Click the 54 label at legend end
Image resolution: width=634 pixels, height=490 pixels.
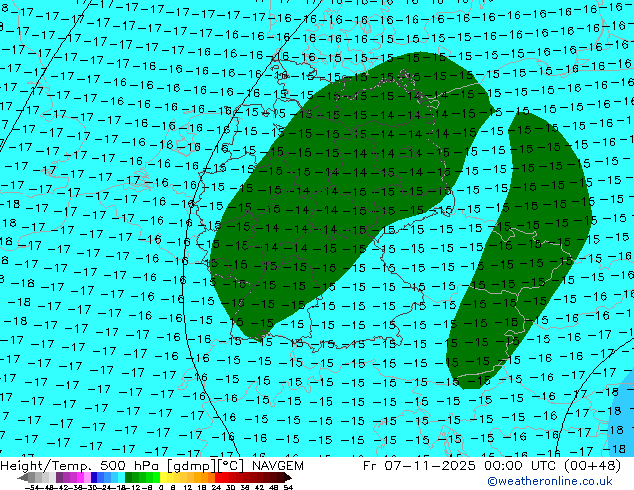[288, 487]
